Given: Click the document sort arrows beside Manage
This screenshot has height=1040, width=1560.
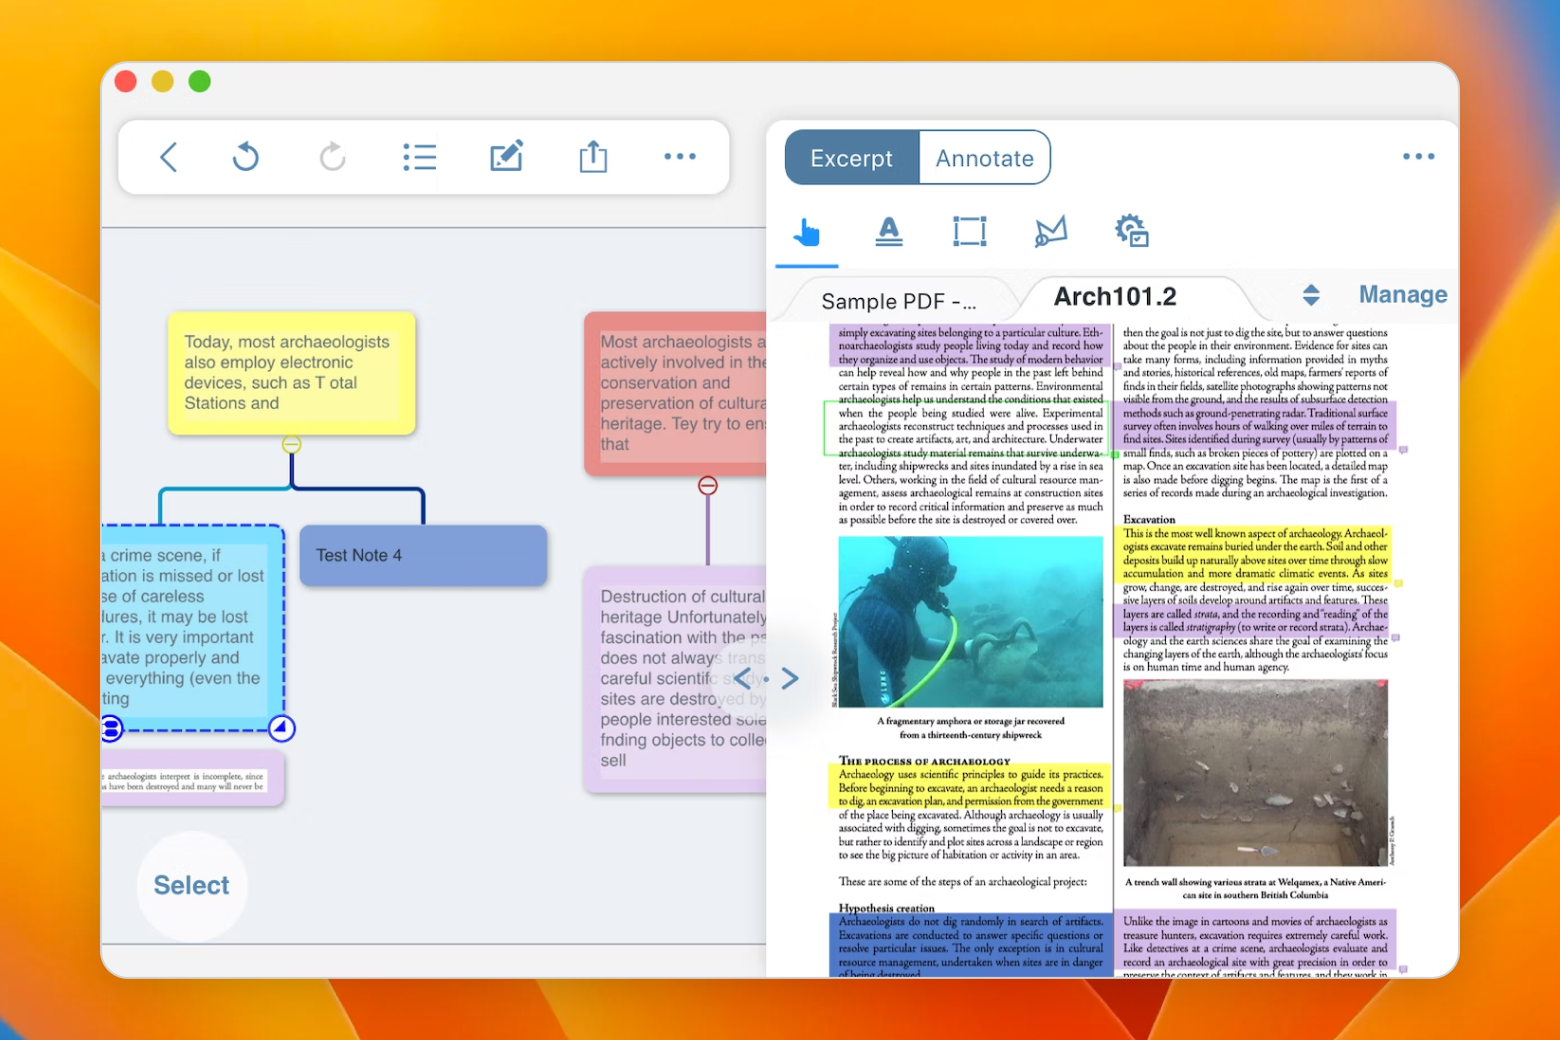Looking at the screenshot, I should pyautogui.click(x=1310, y=295).
